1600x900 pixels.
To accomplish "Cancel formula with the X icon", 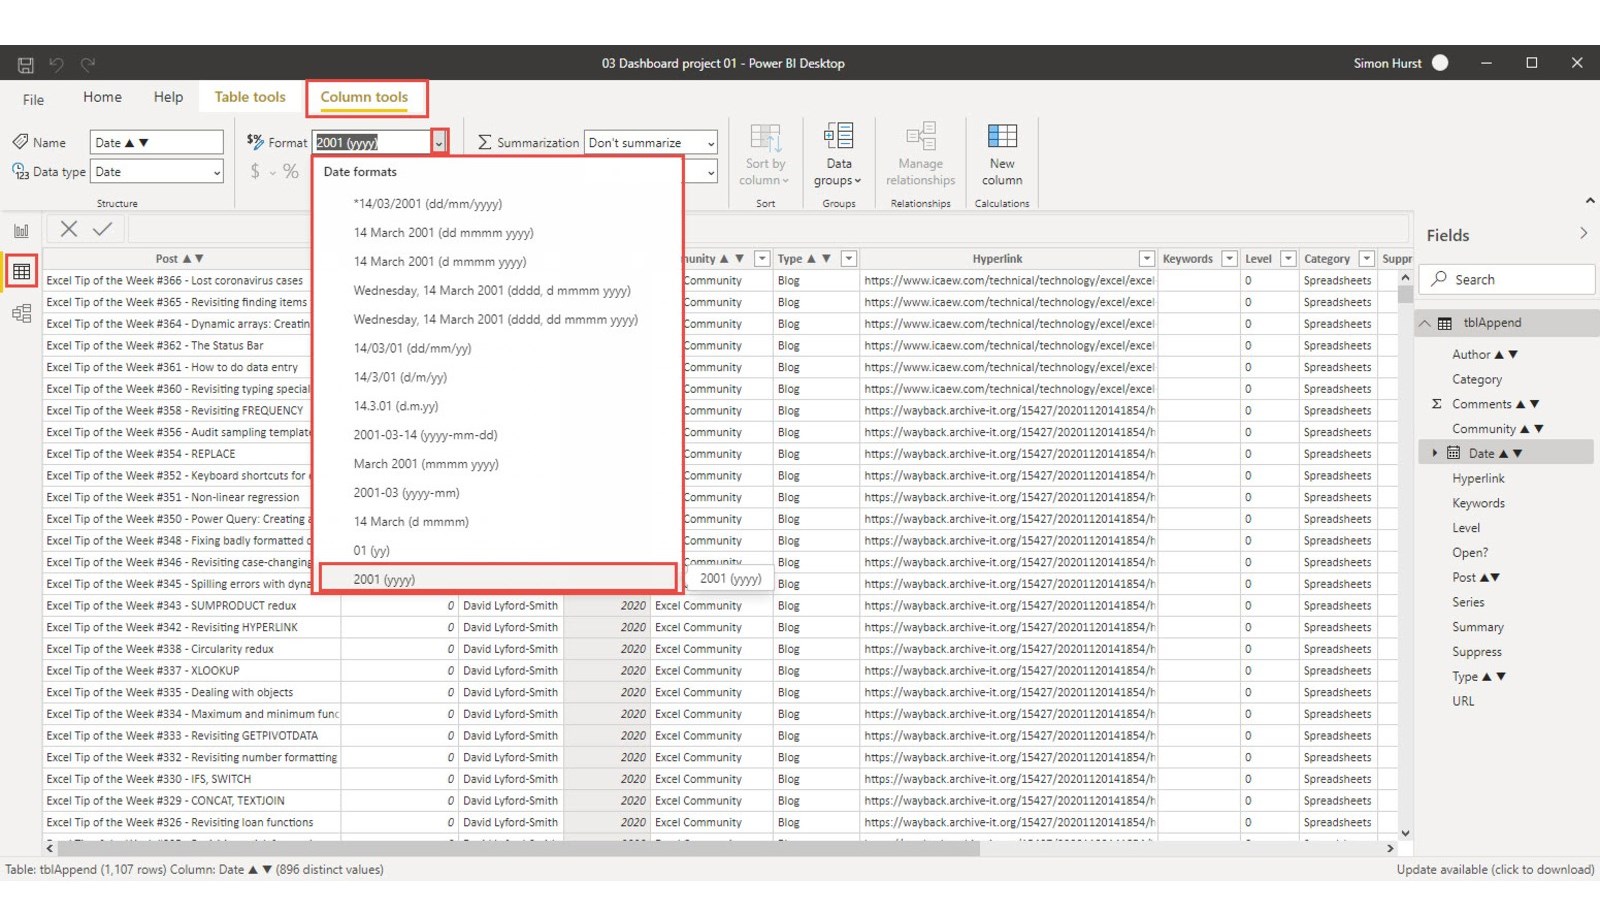I will (x=69, y=229).
